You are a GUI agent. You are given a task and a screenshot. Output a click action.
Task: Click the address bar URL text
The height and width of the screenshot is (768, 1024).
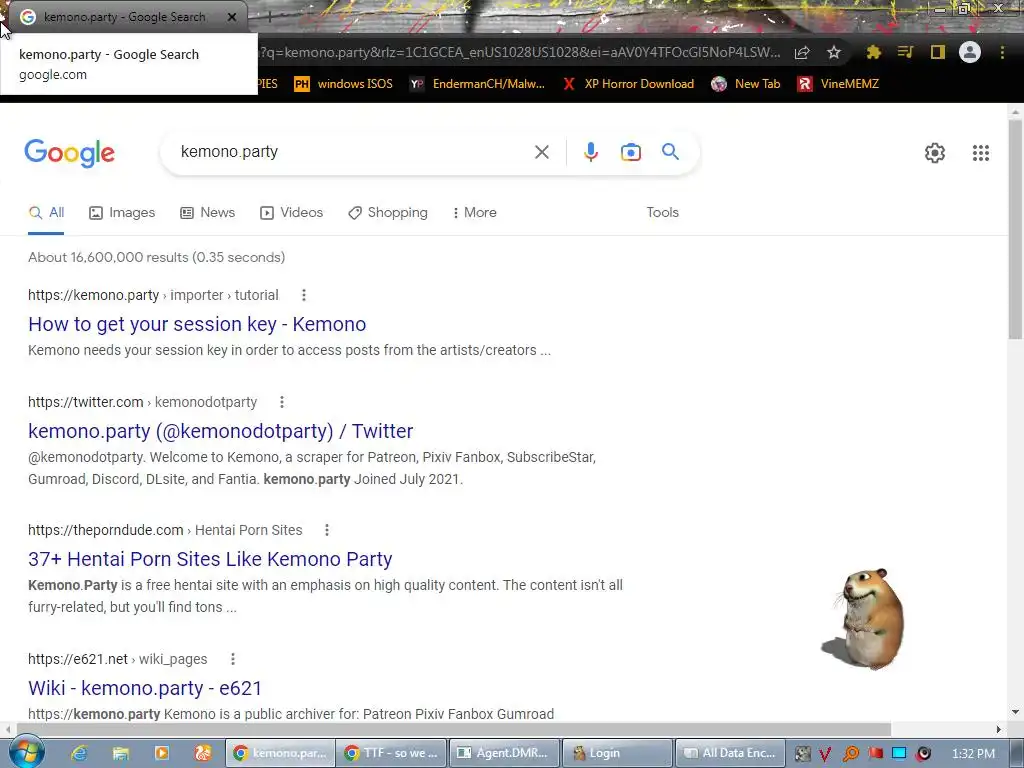click(520, 52)
